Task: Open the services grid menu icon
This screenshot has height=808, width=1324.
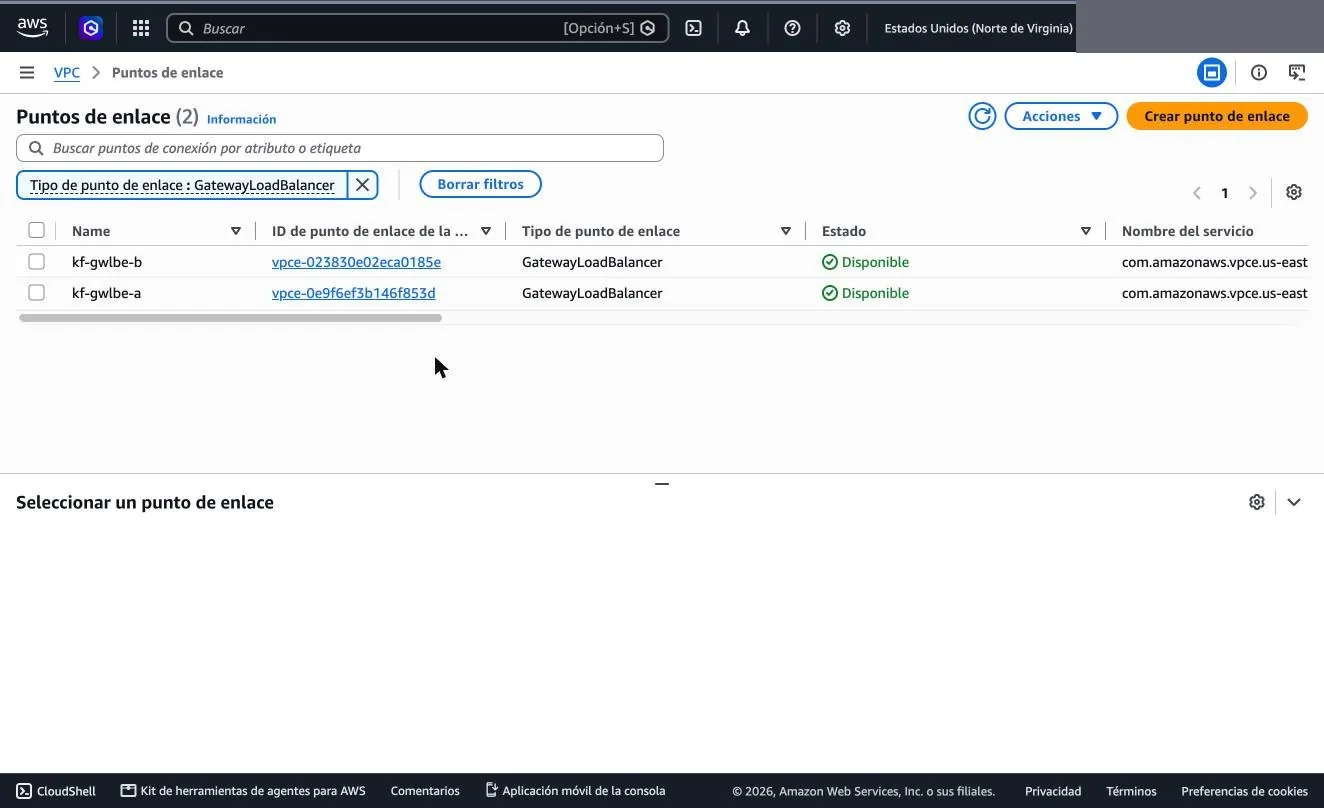Action: coord(141,28)
